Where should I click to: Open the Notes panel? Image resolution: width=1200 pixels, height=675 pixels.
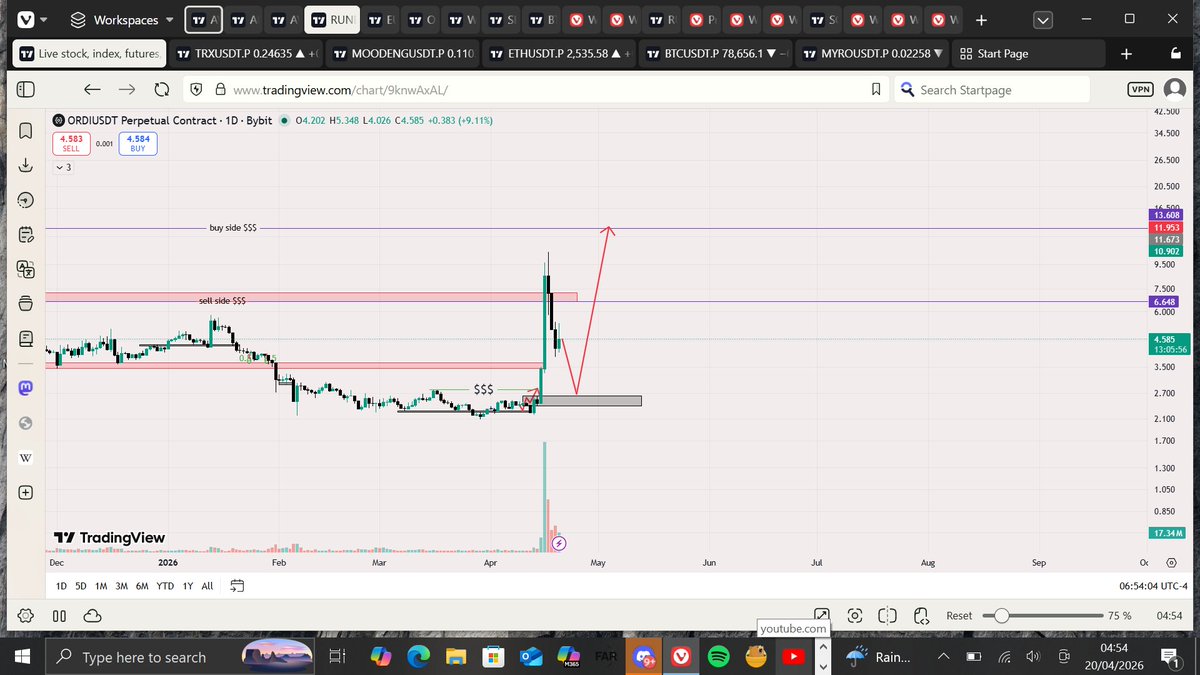pyautogui.click(x=25, y=235)
